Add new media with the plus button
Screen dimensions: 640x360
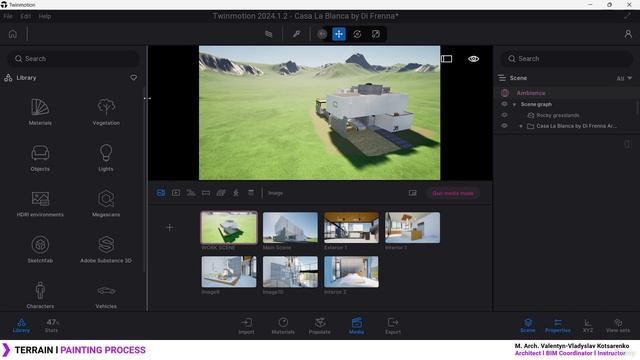pos(170,227)
